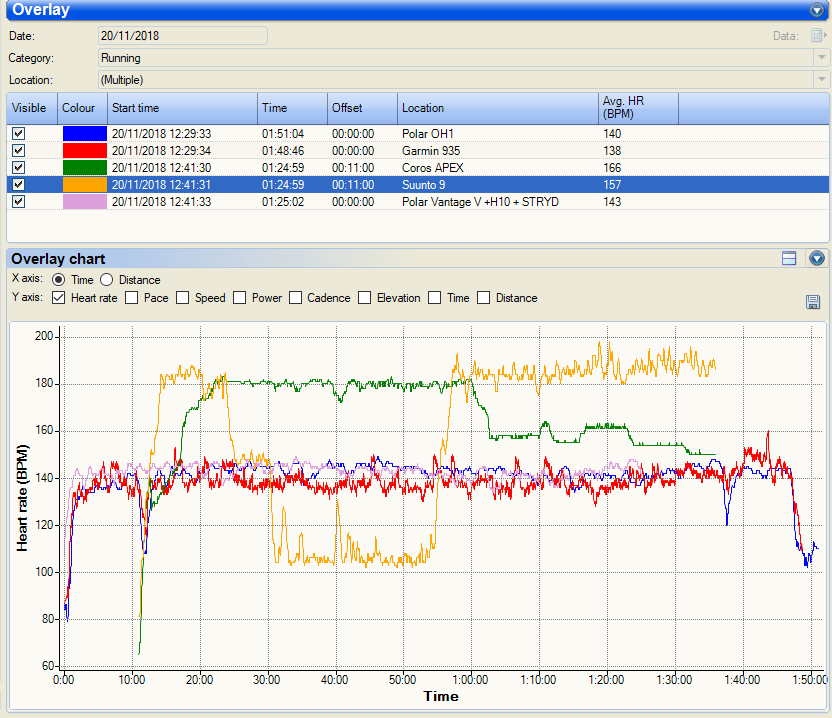Collapse the Overlay chart panel

(x=816, y=258)
